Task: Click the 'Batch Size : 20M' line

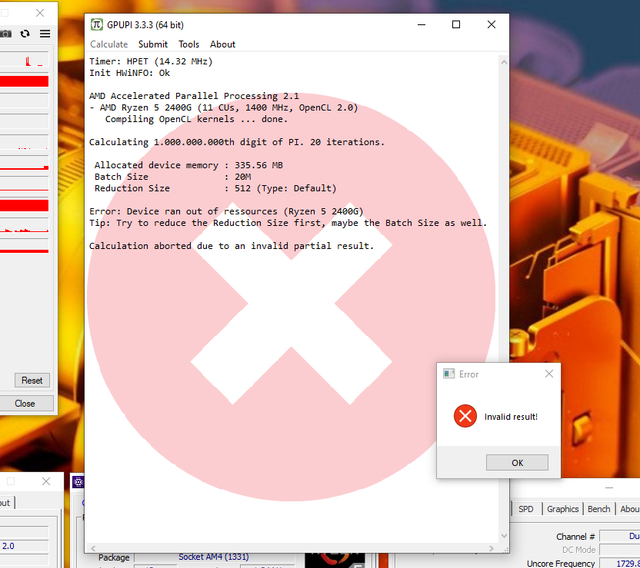Action: (173, 177)
